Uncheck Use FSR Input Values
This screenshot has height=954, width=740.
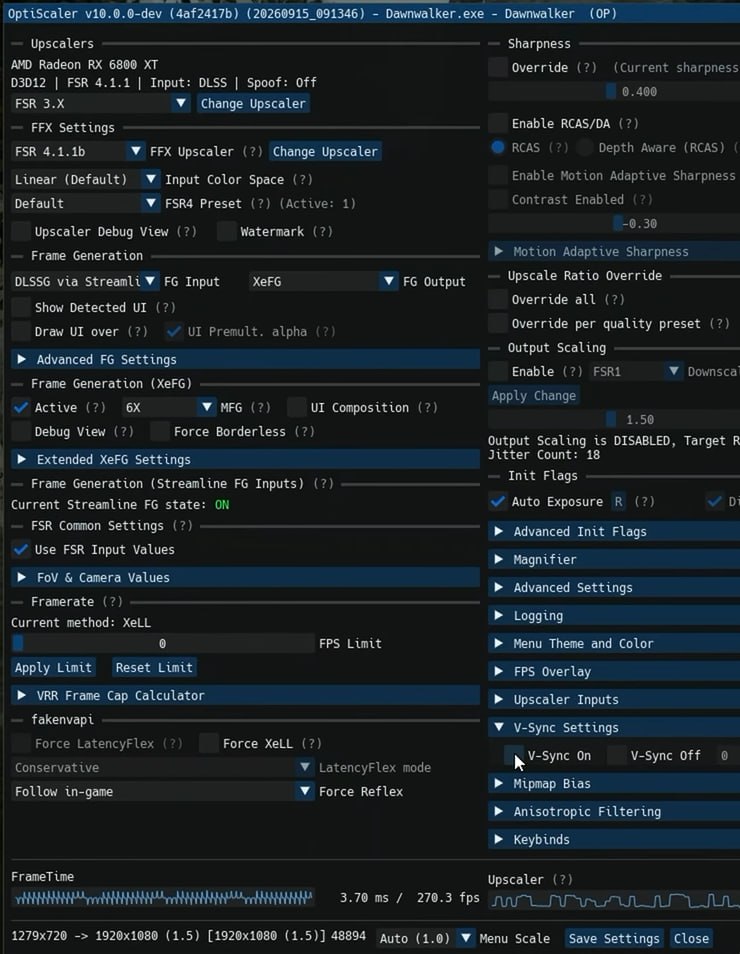(21, 549)
